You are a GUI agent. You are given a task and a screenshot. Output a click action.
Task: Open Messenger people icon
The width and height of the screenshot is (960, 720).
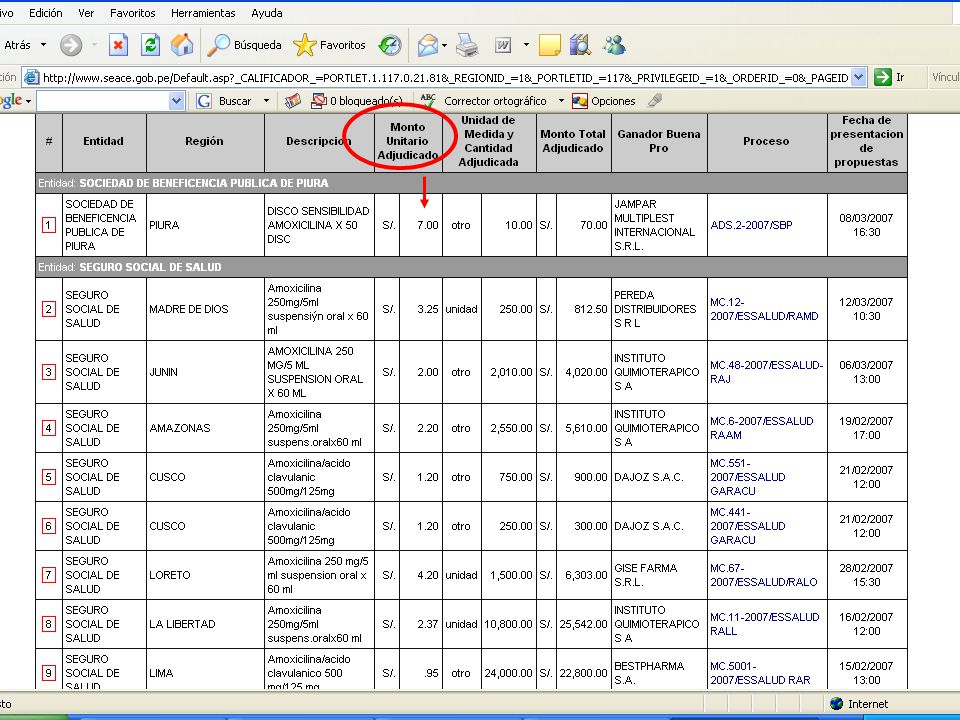tap(614, 45)
